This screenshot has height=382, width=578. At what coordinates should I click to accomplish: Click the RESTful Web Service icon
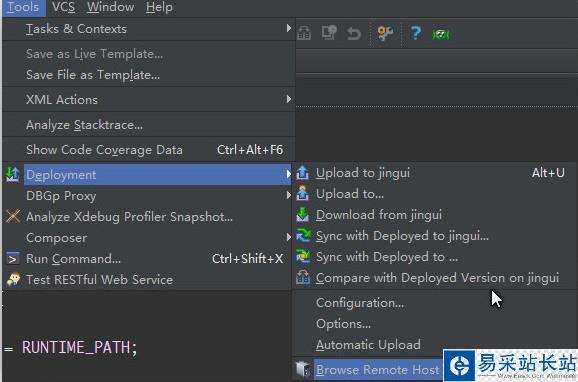(13, 279)
